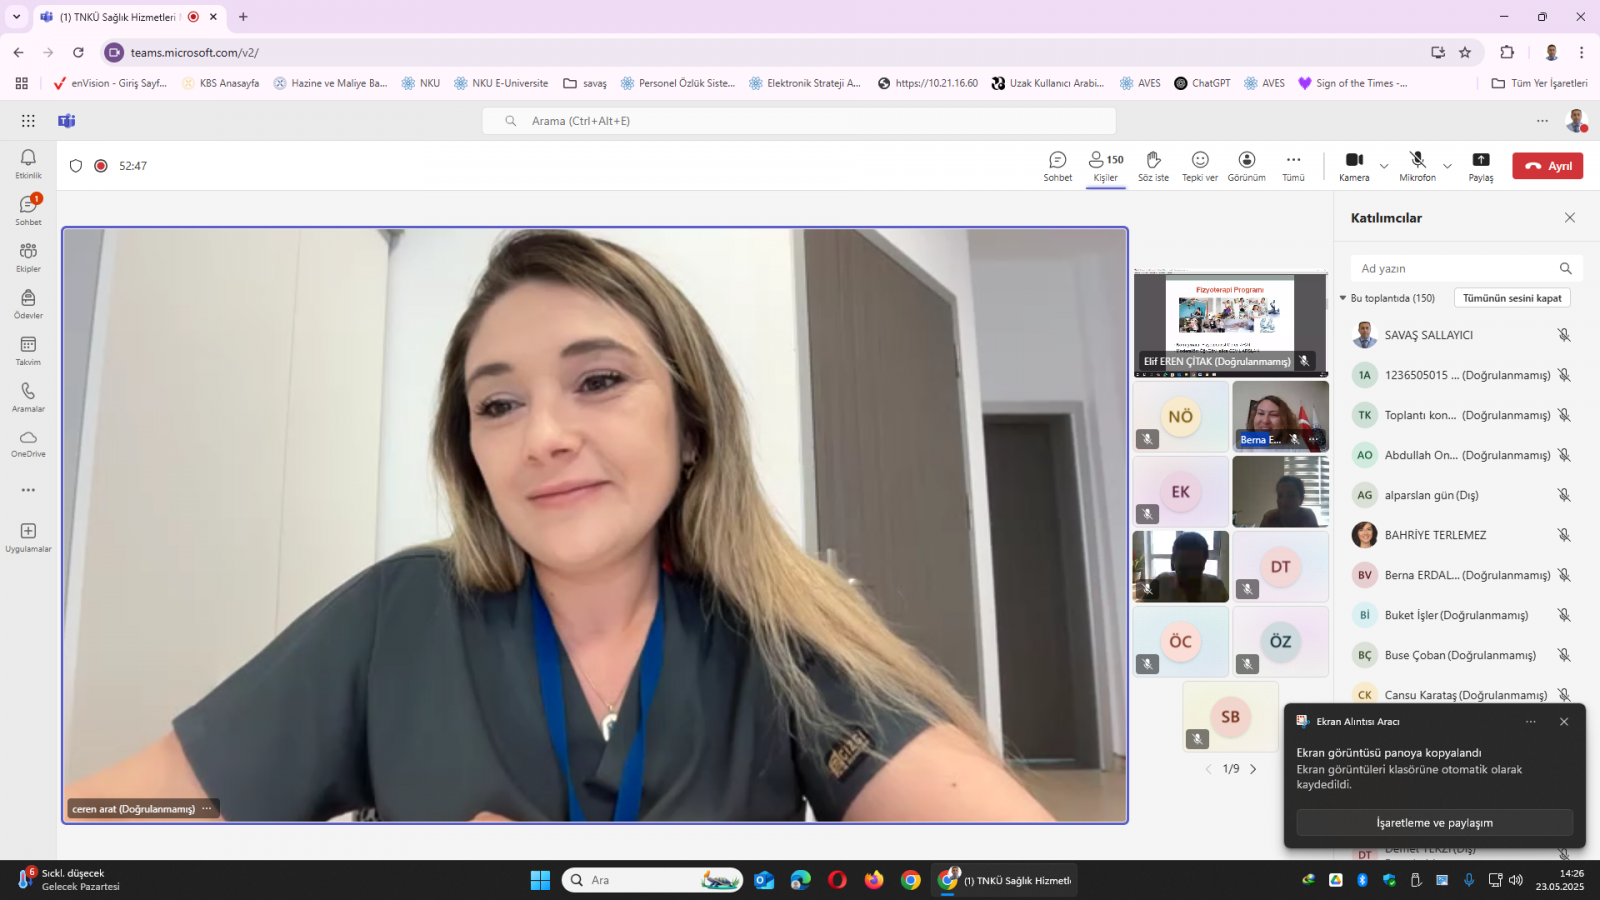Toggle the Kamera on or off

(x=1354, y=166)
